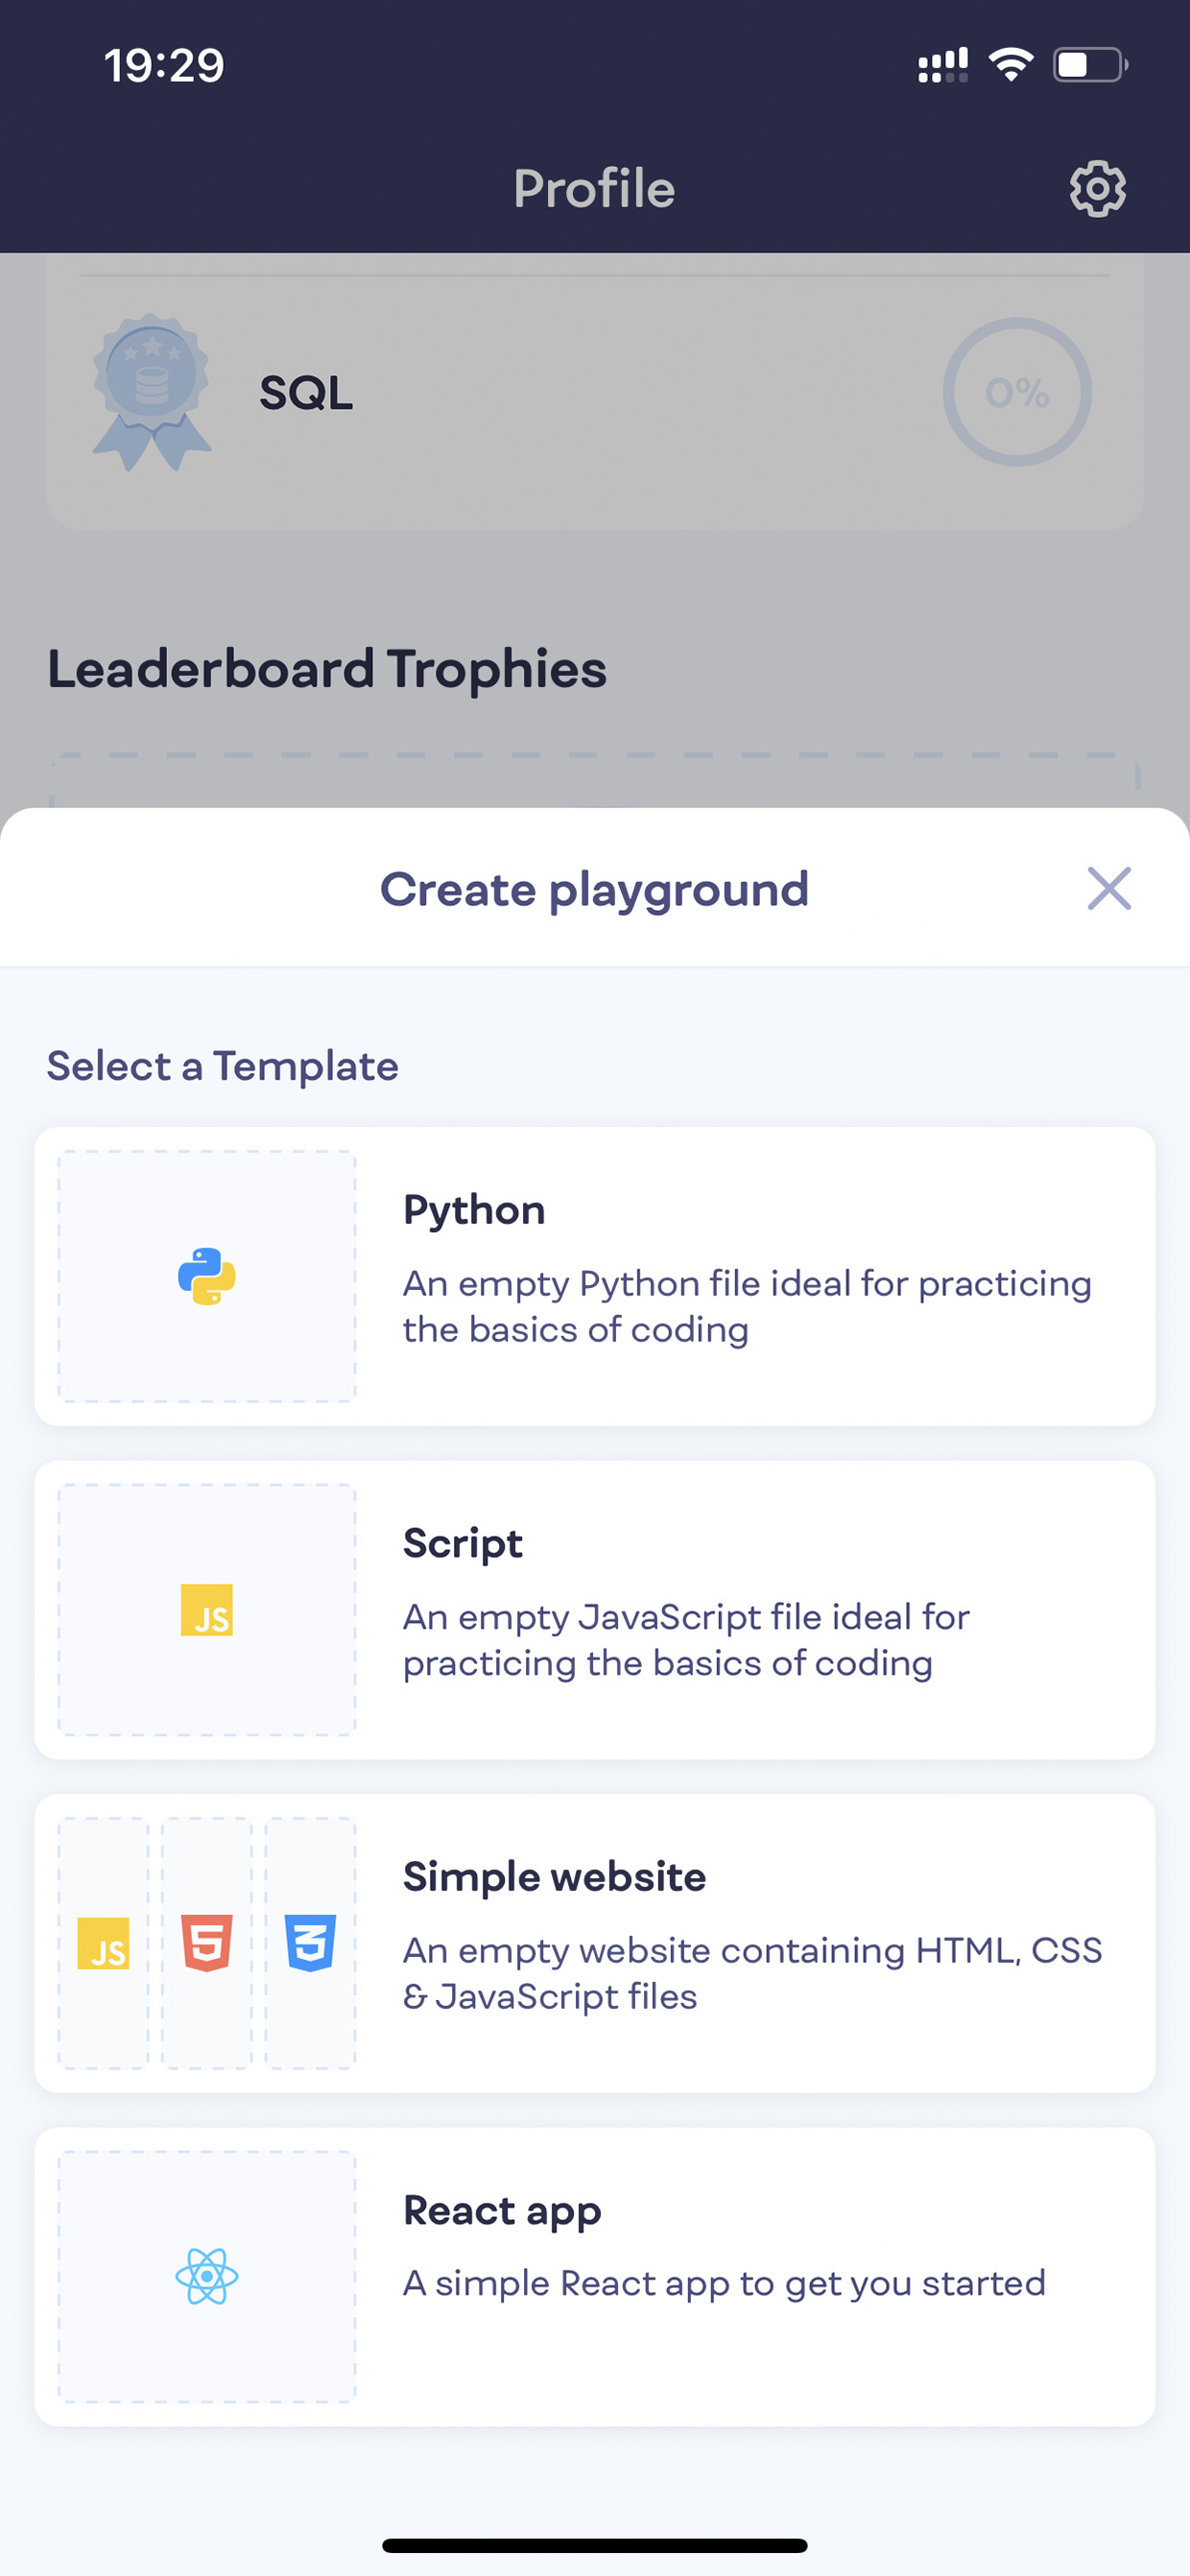The width and height of the screenshot is (1190, 2576).
Task: Tap the battery indicator icon
Action: (1090, 65)
